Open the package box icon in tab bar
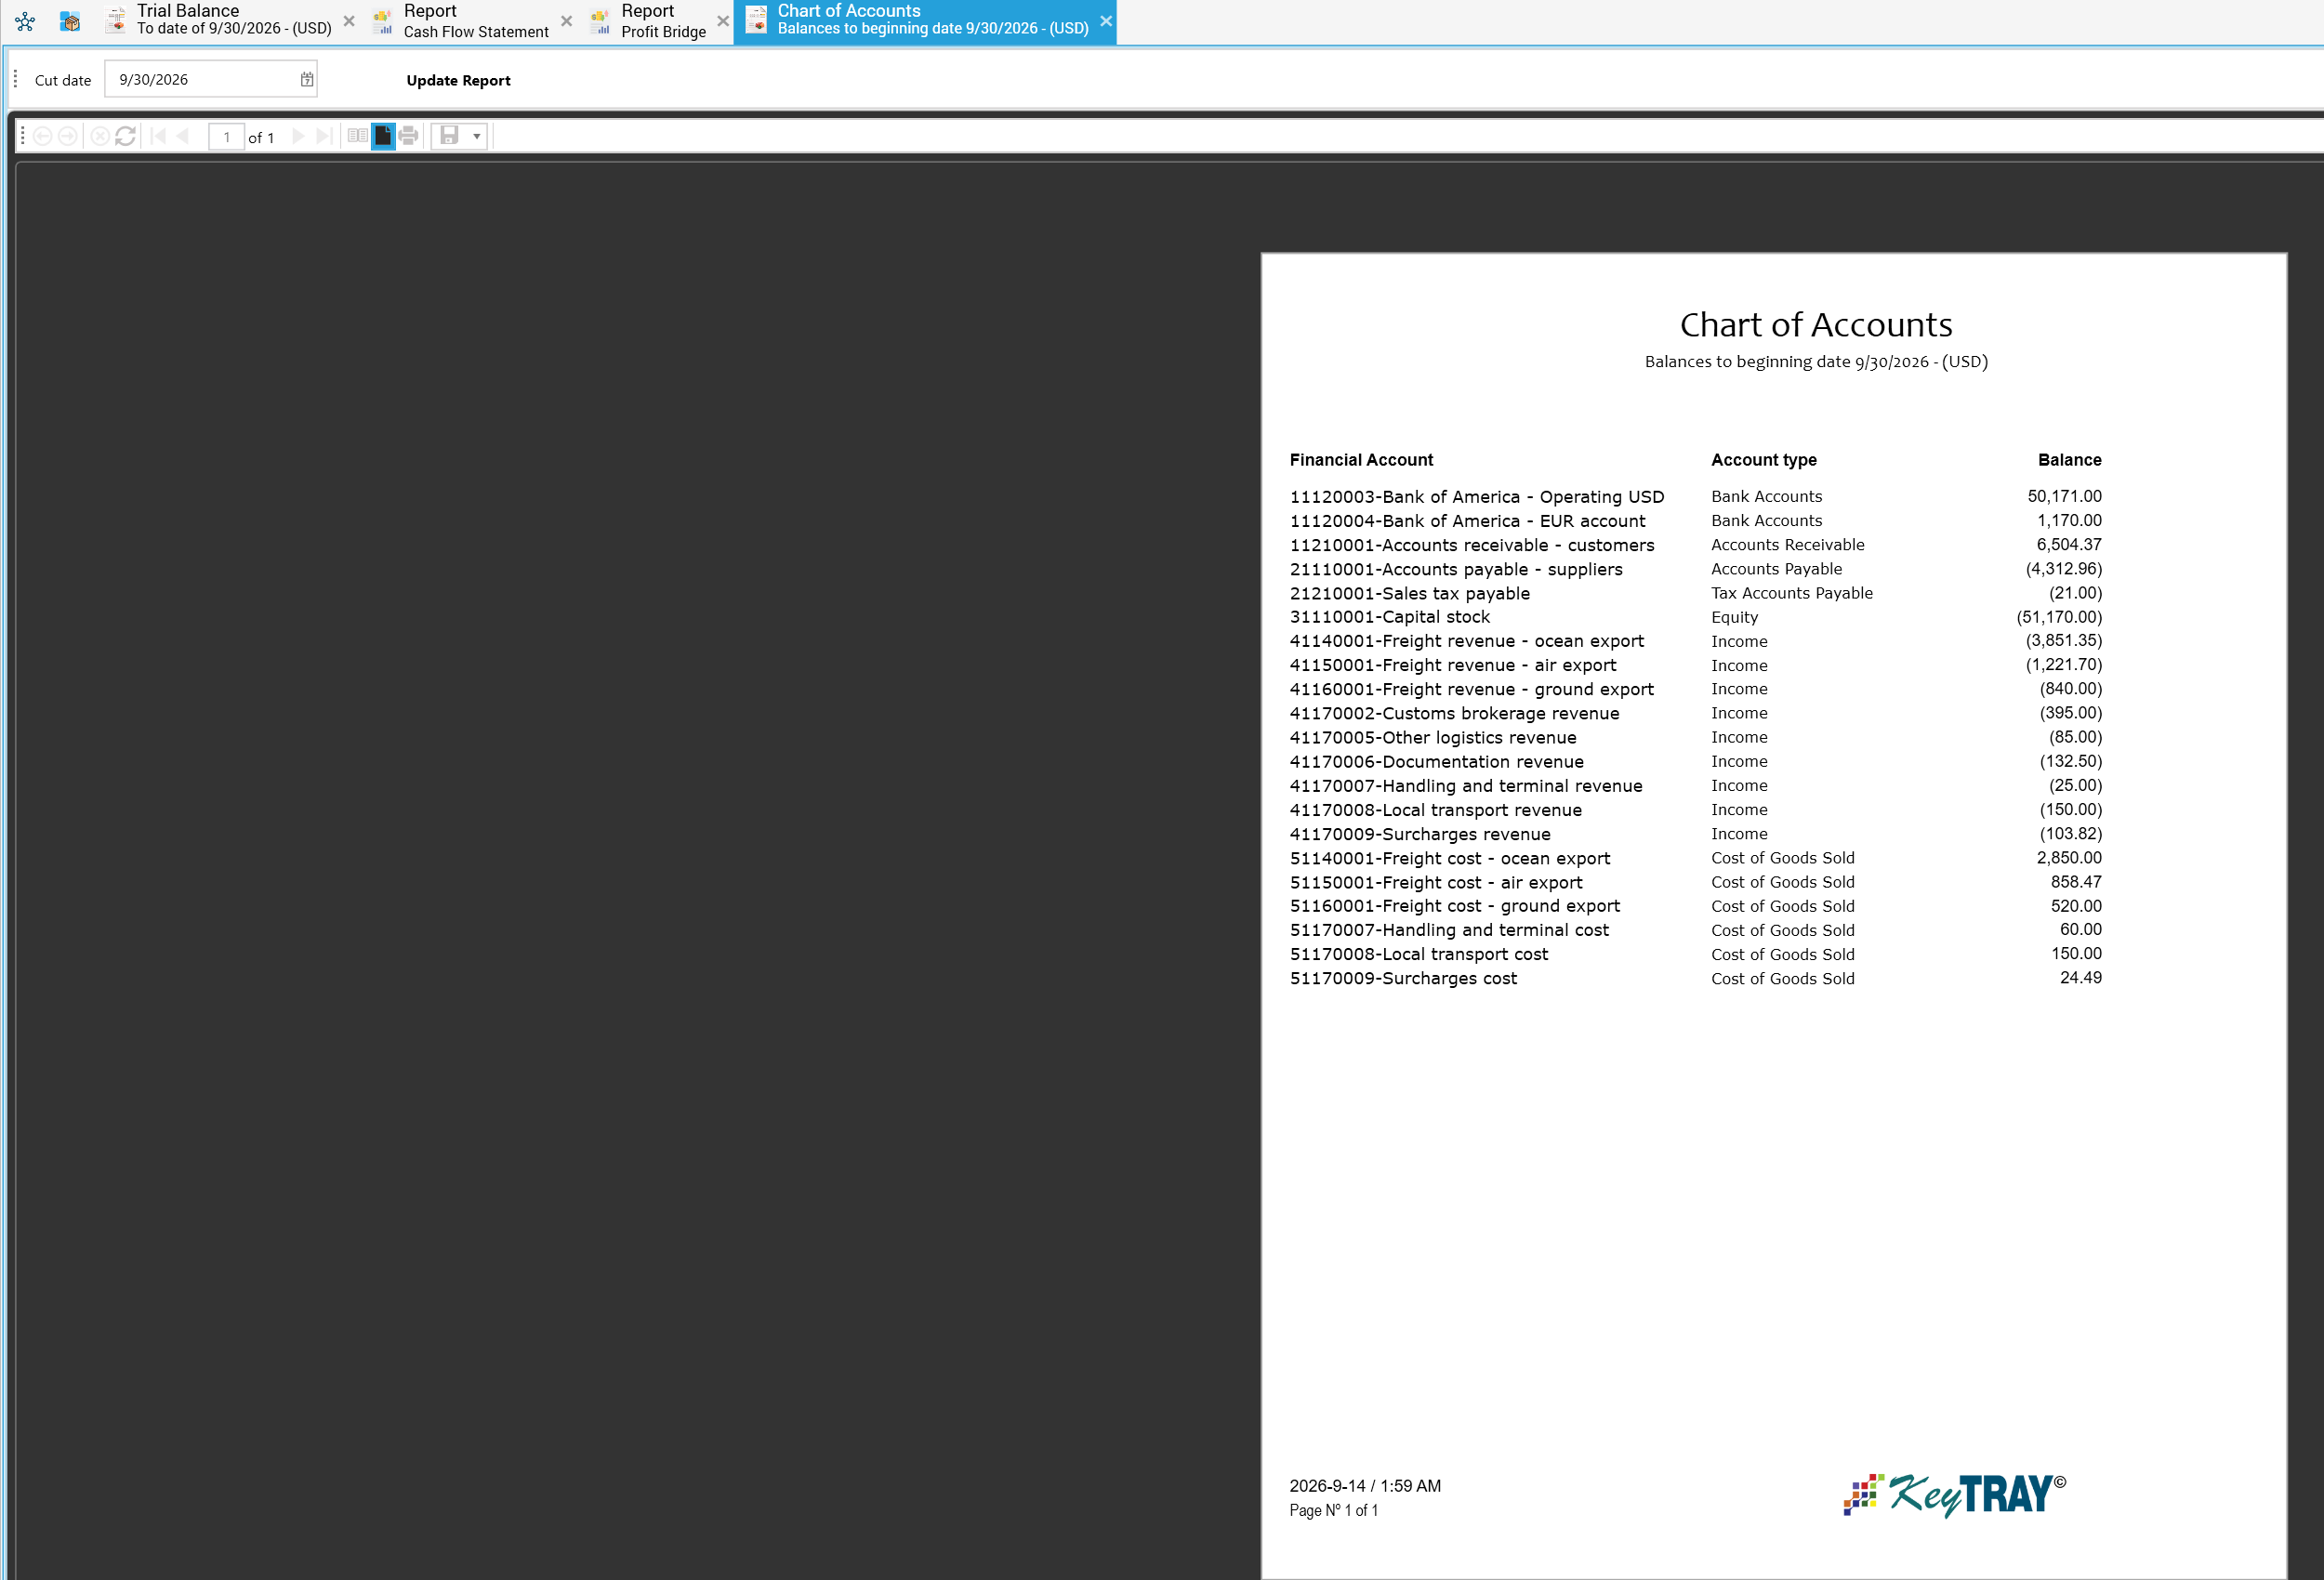2324x1580 pixels. click(70, 21)
